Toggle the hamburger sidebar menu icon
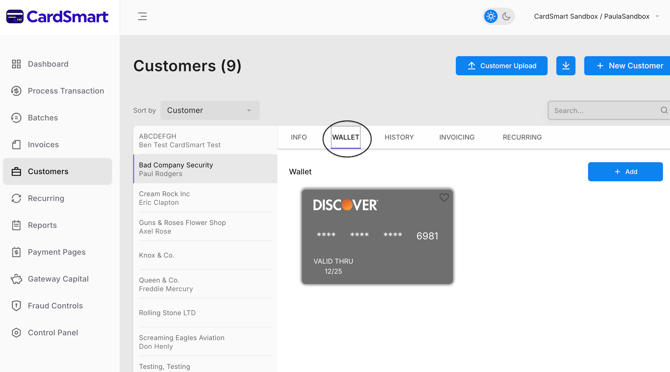This screenshot has height=372, width=670. pyautogui.click(x=142, y=17)
